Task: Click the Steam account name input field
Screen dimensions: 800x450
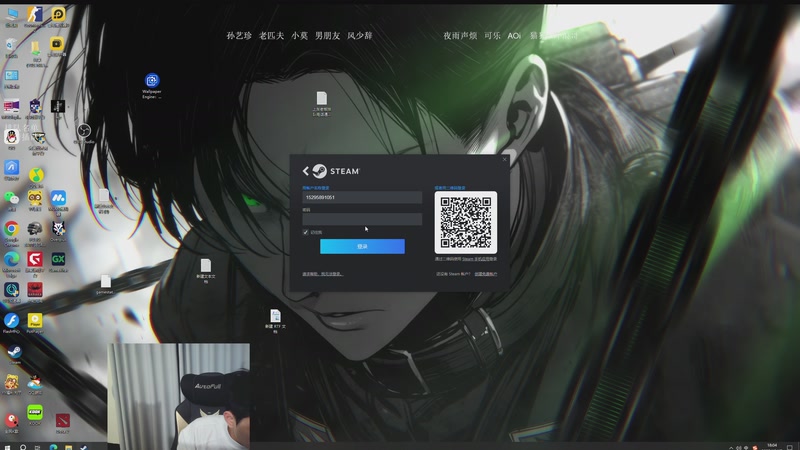Action: (362, 197)
